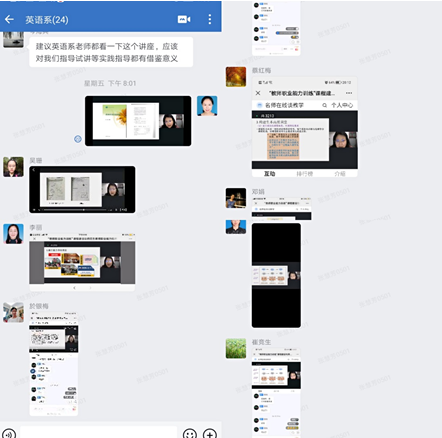Tap the autumn tree avatar
The width and height of the screenshot is (442, 438).
pyautogui.click(x=236, y=77)
